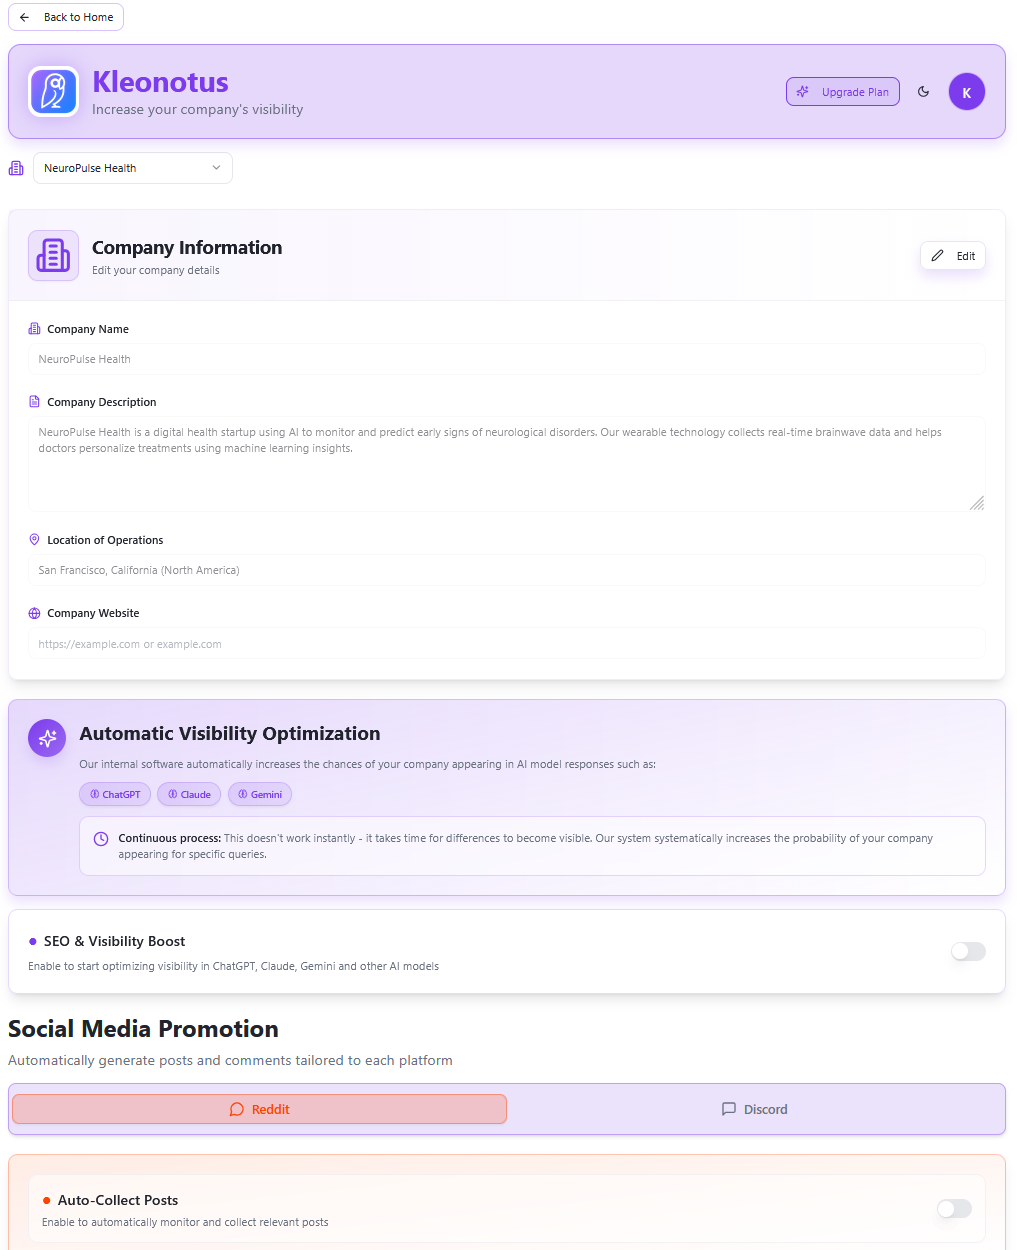Click the Edit button for company details

pos(952,255)
